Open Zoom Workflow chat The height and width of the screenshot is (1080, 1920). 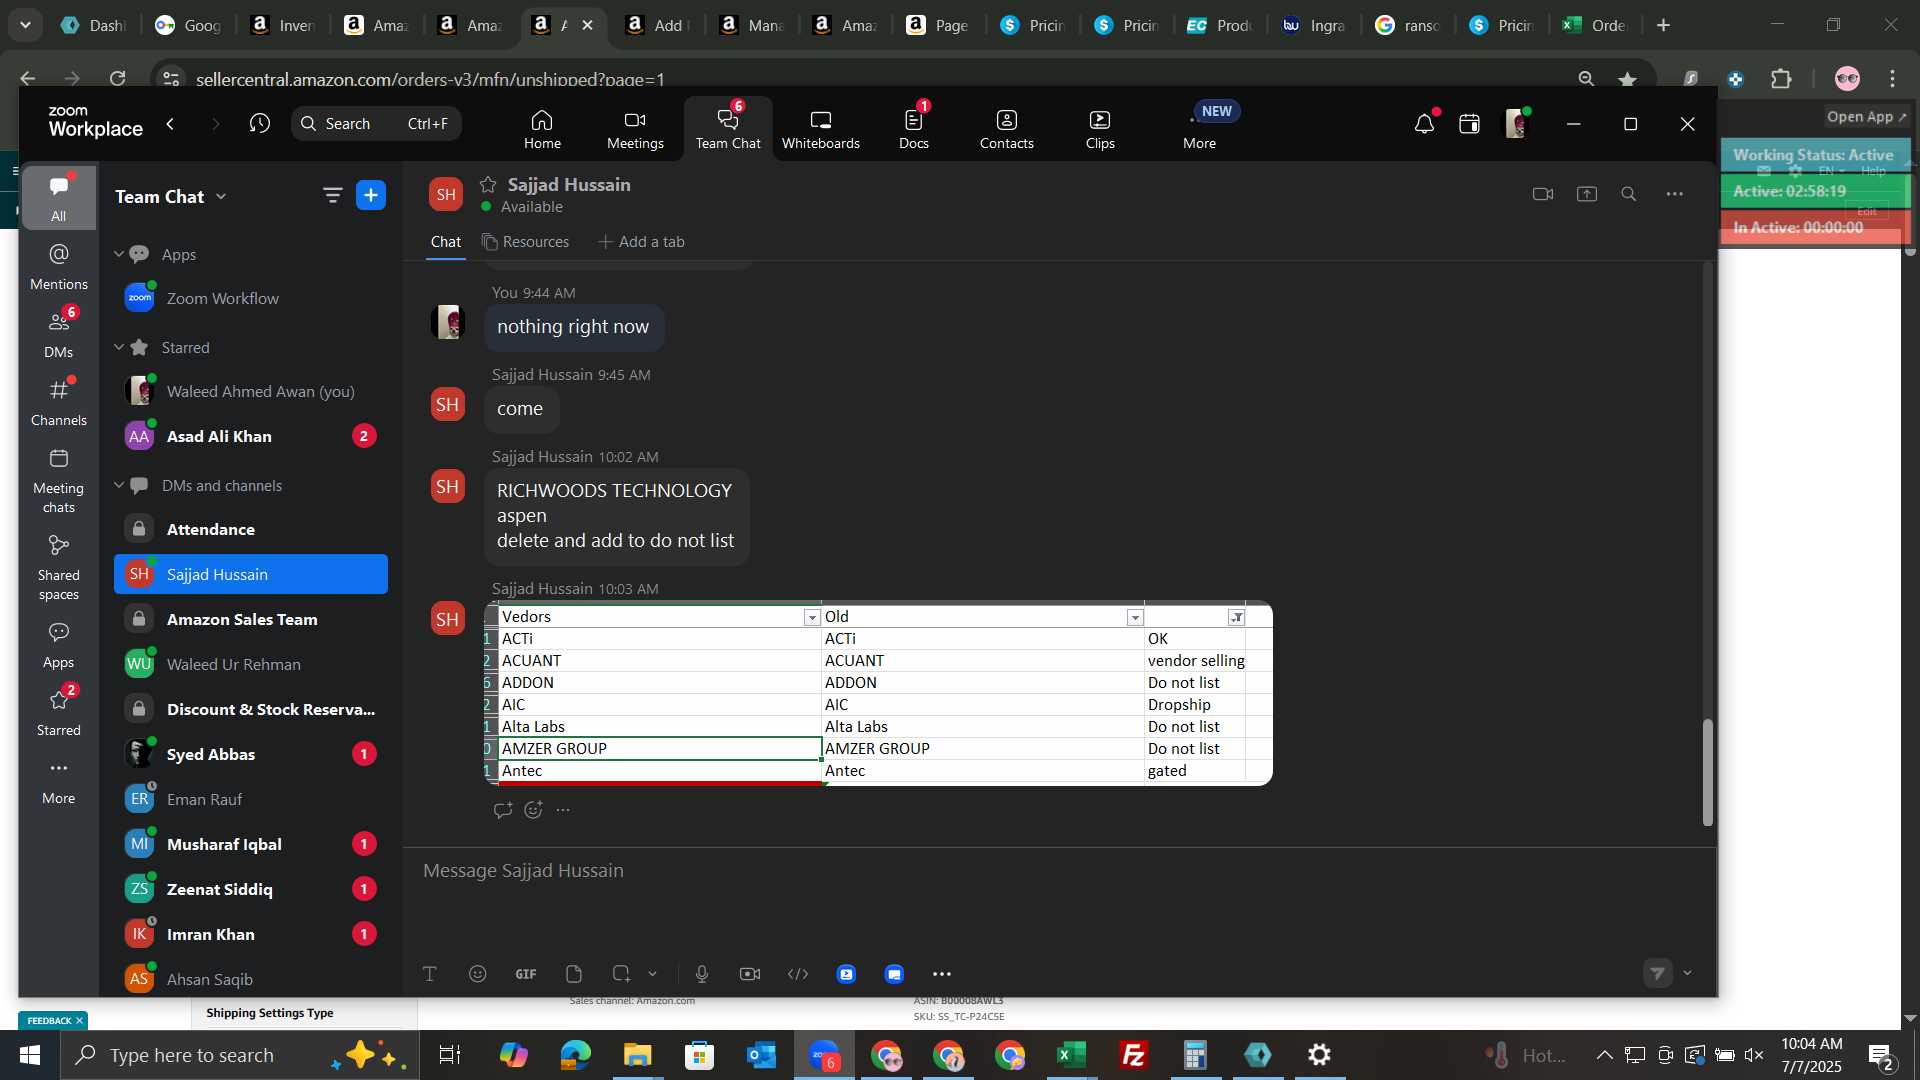point(250,298)
